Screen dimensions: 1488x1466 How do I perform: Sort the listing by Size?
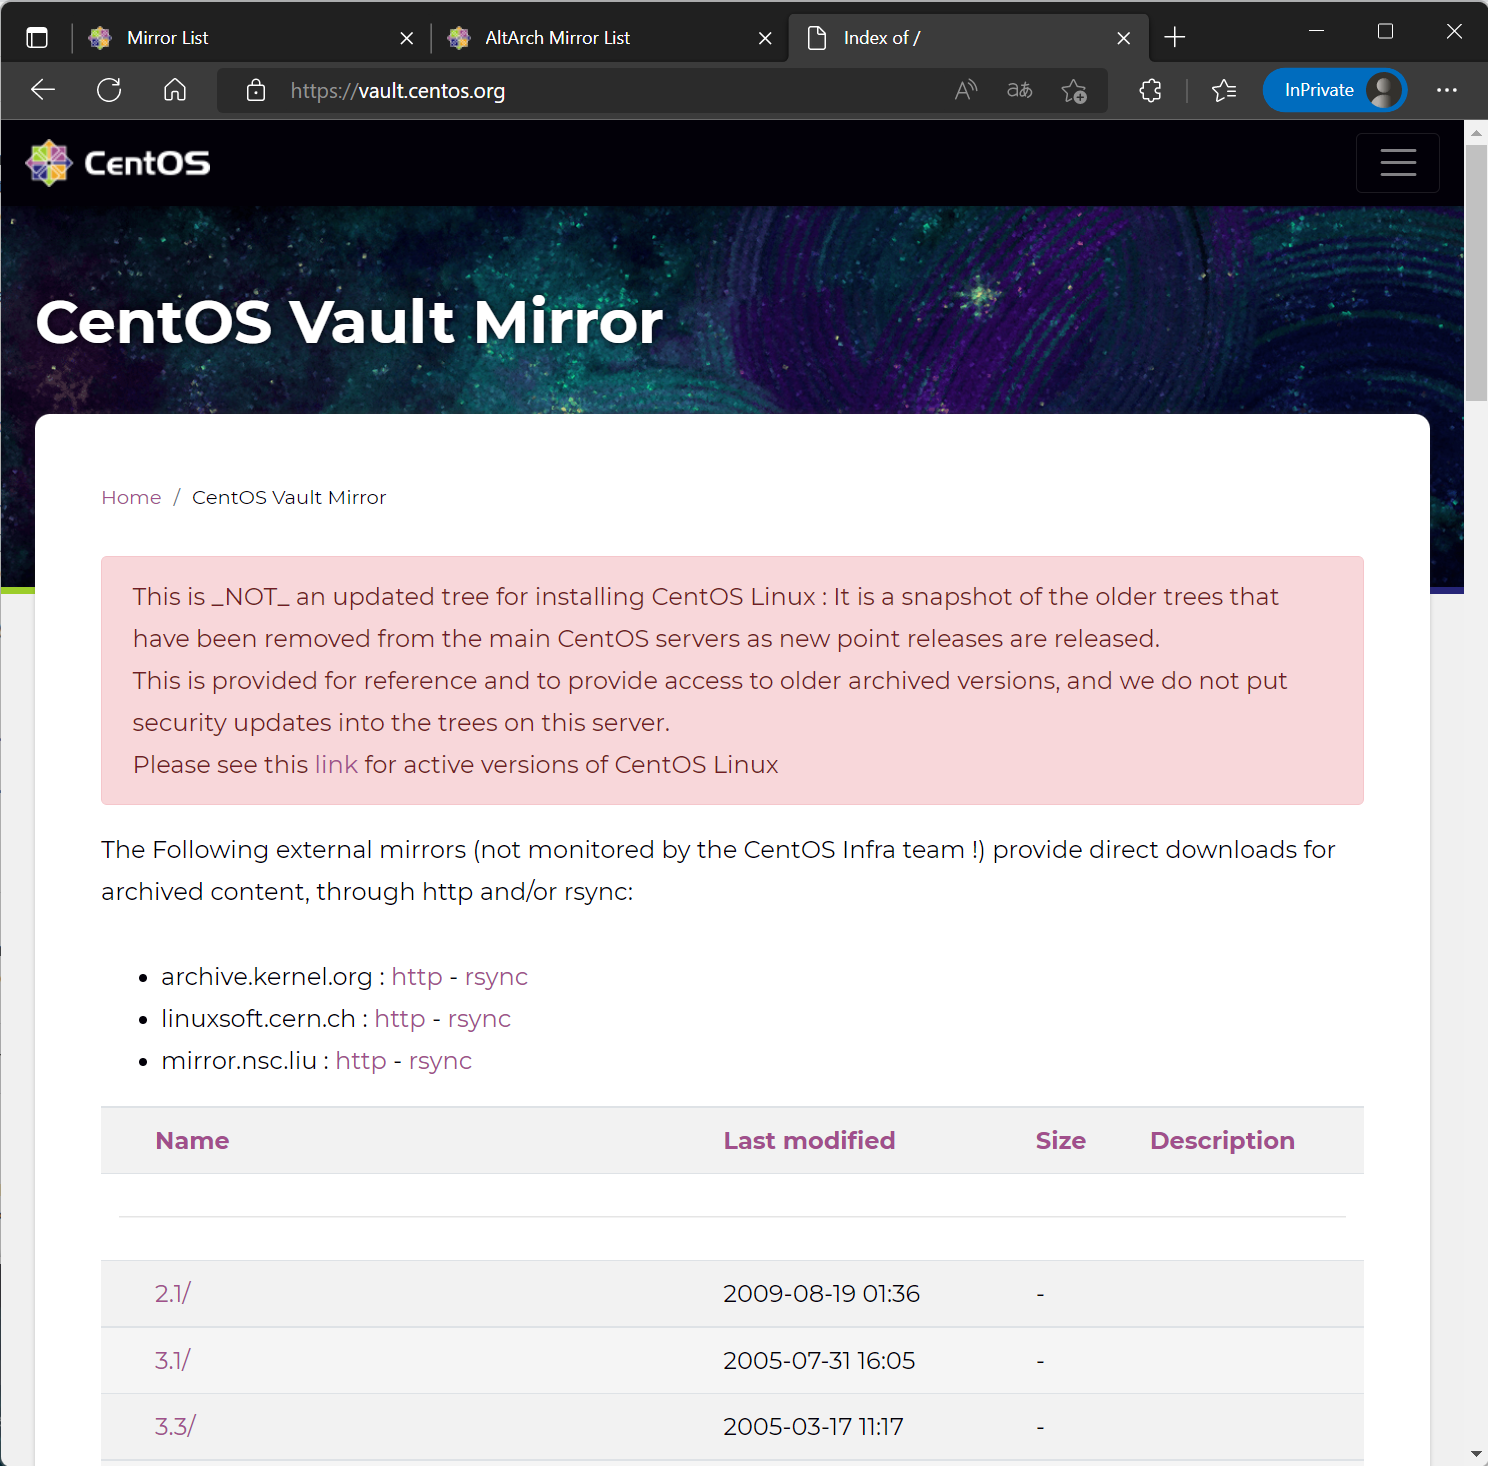click(x=1061, y=1141)
